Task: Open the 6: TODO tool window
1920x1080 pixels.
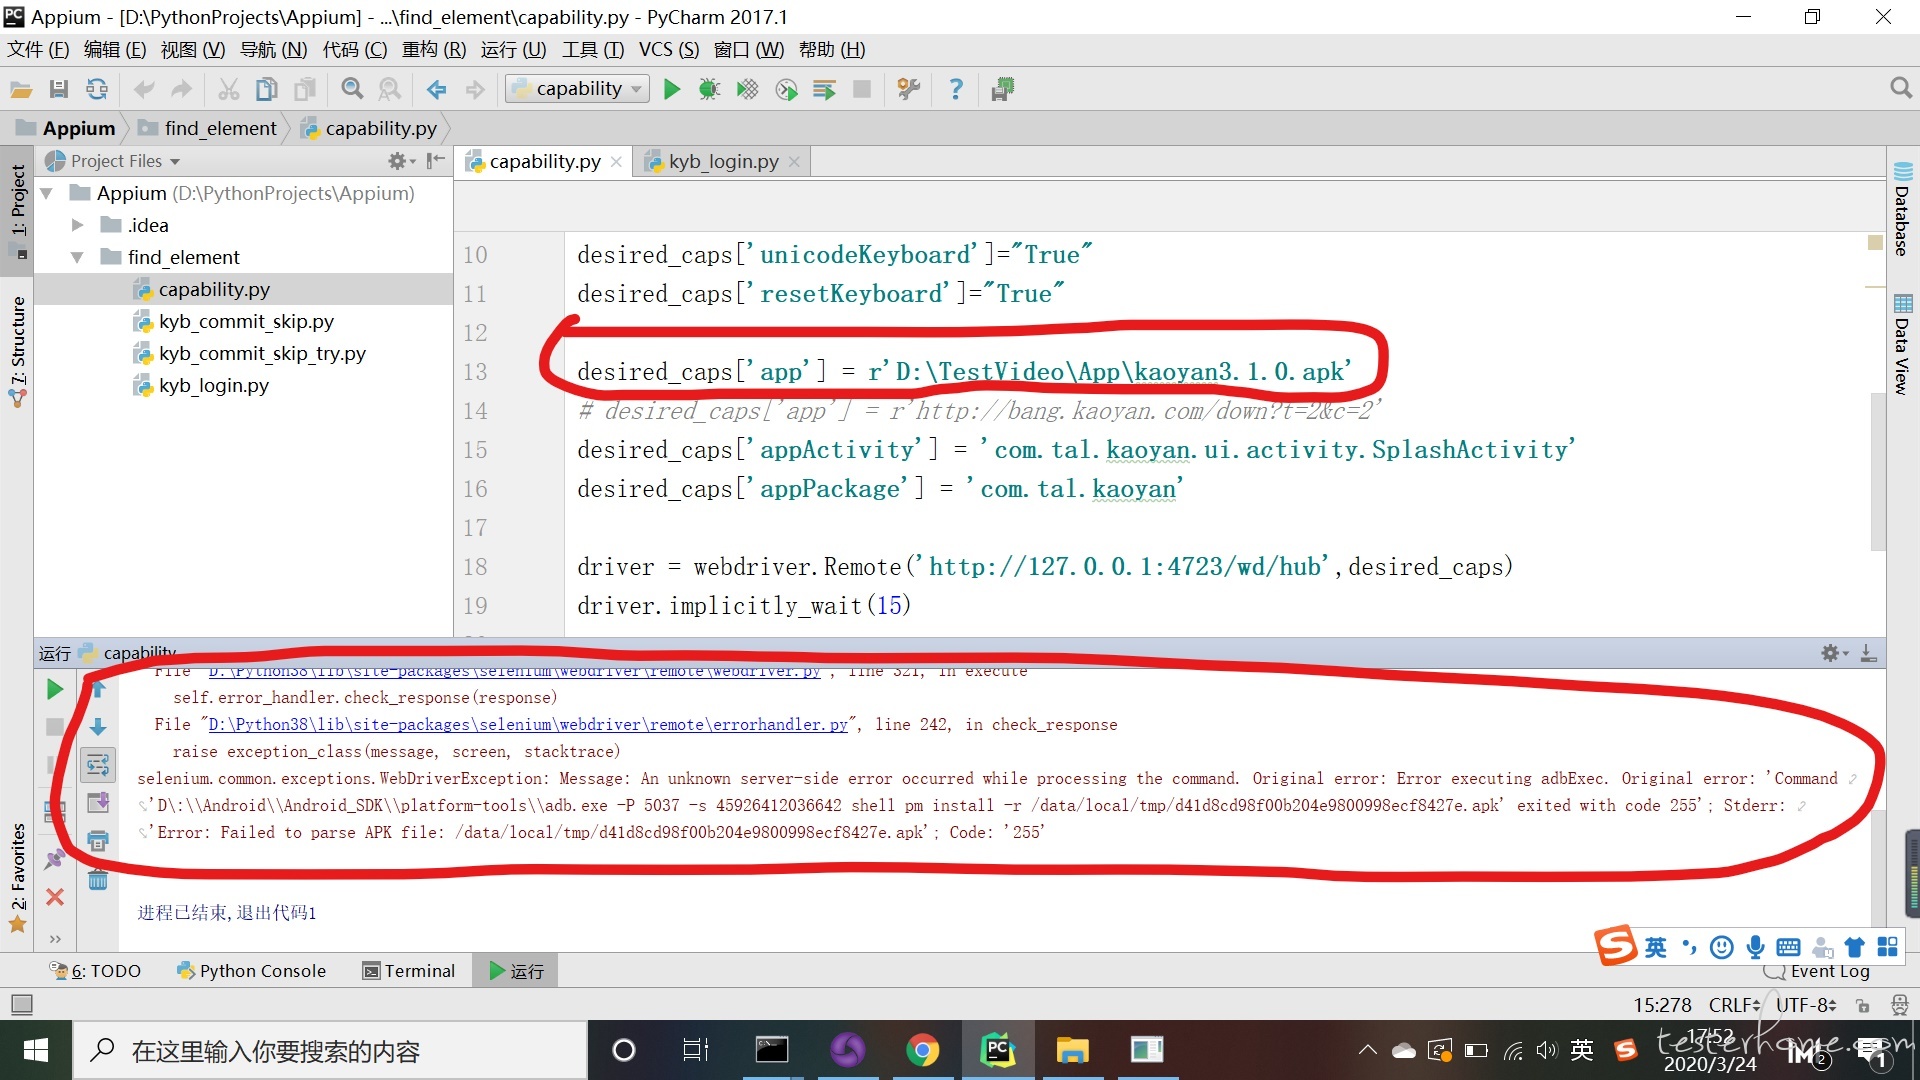Action: coord(96,971)
